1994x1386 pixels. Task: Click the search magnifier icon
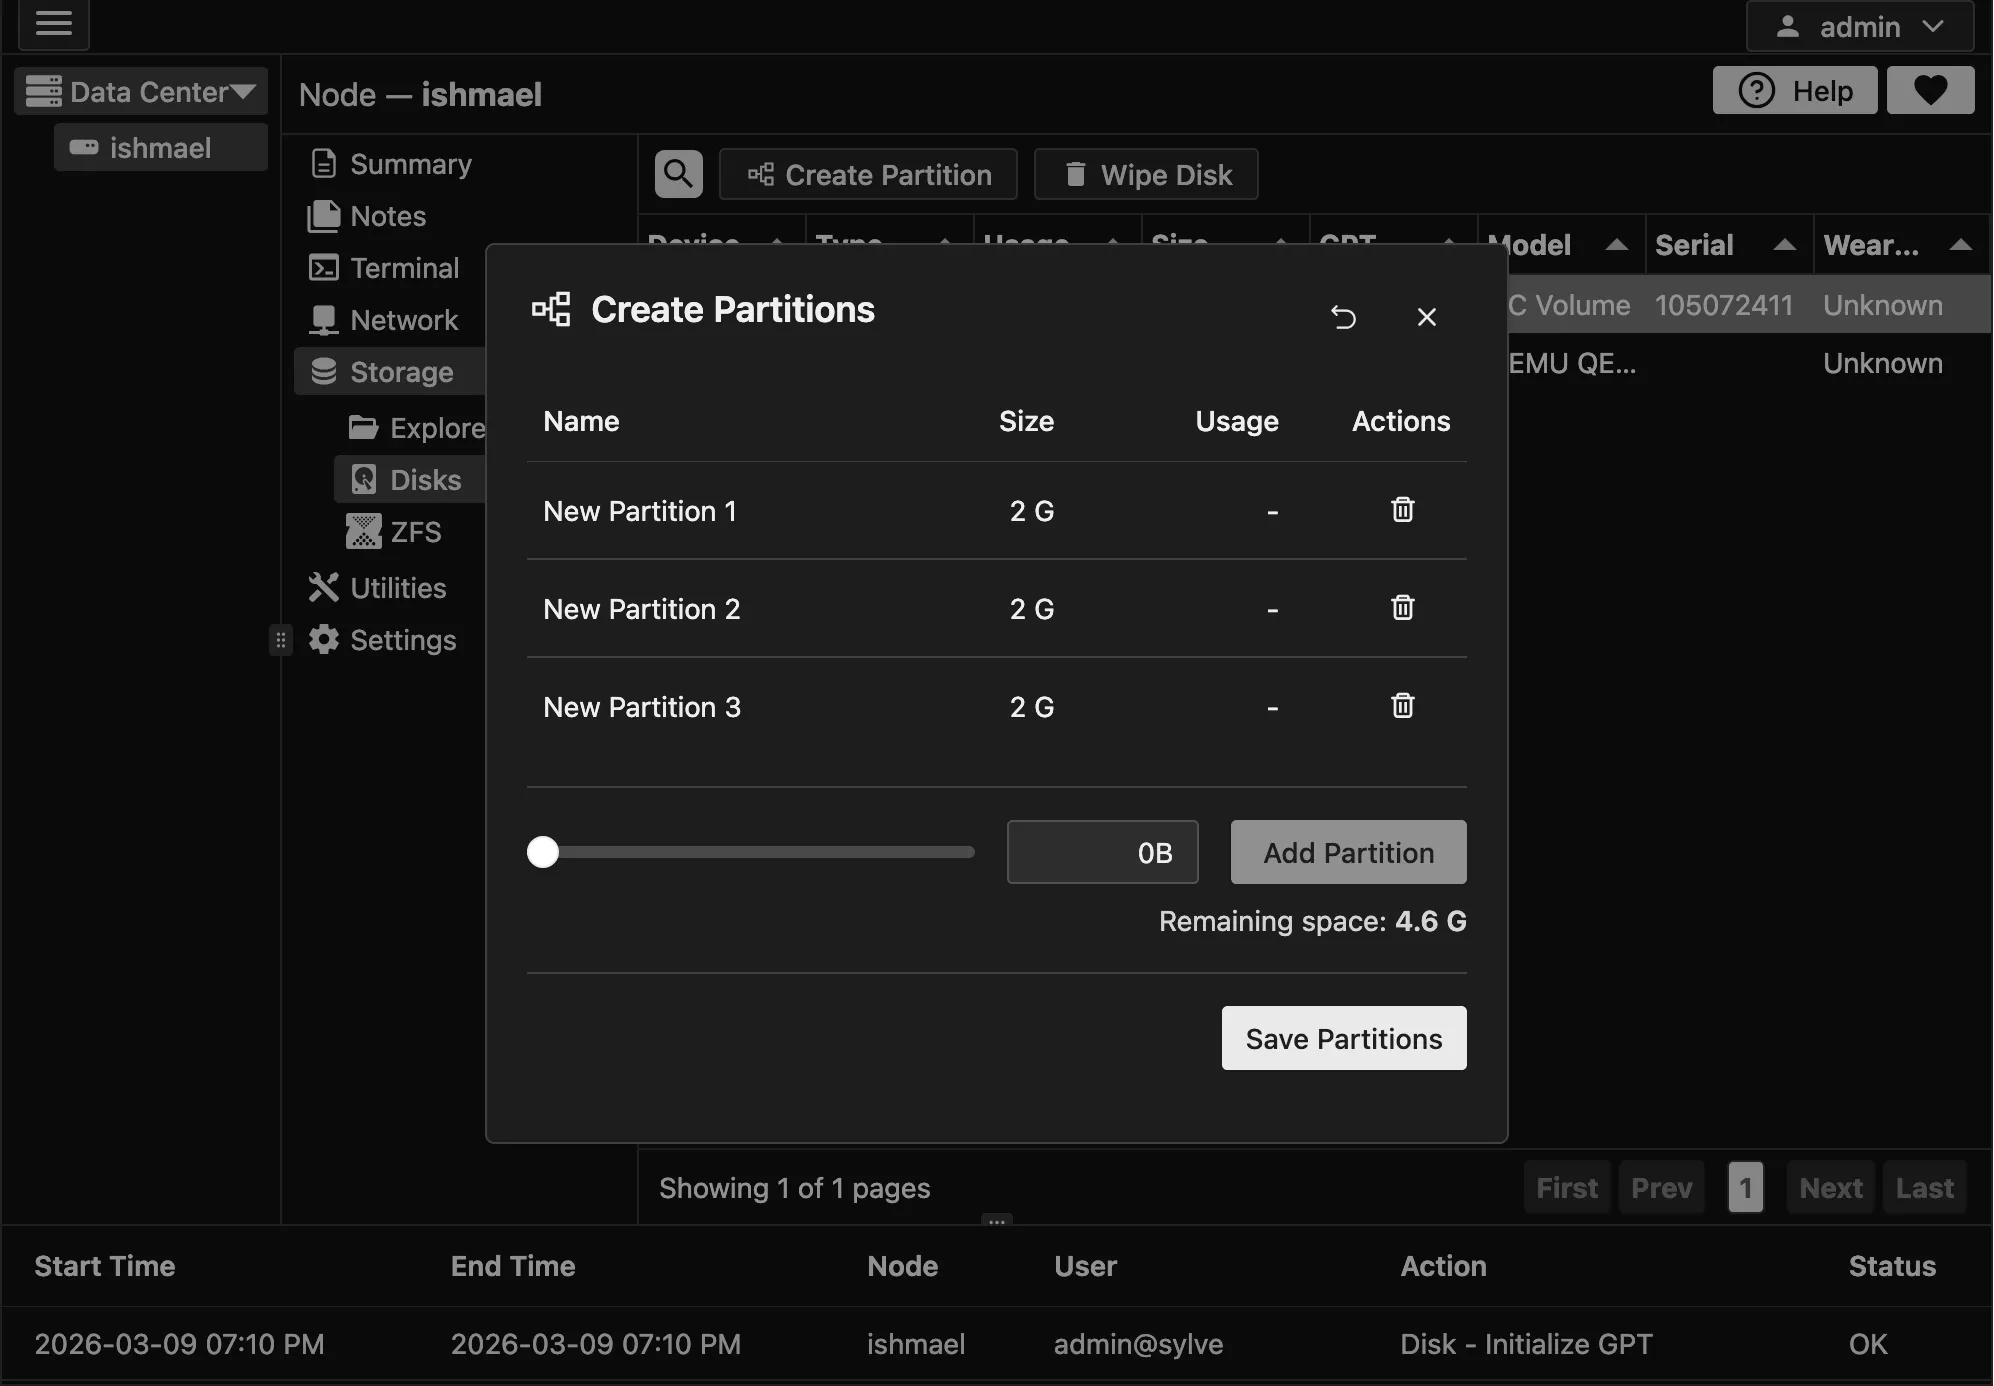(677, 173)
